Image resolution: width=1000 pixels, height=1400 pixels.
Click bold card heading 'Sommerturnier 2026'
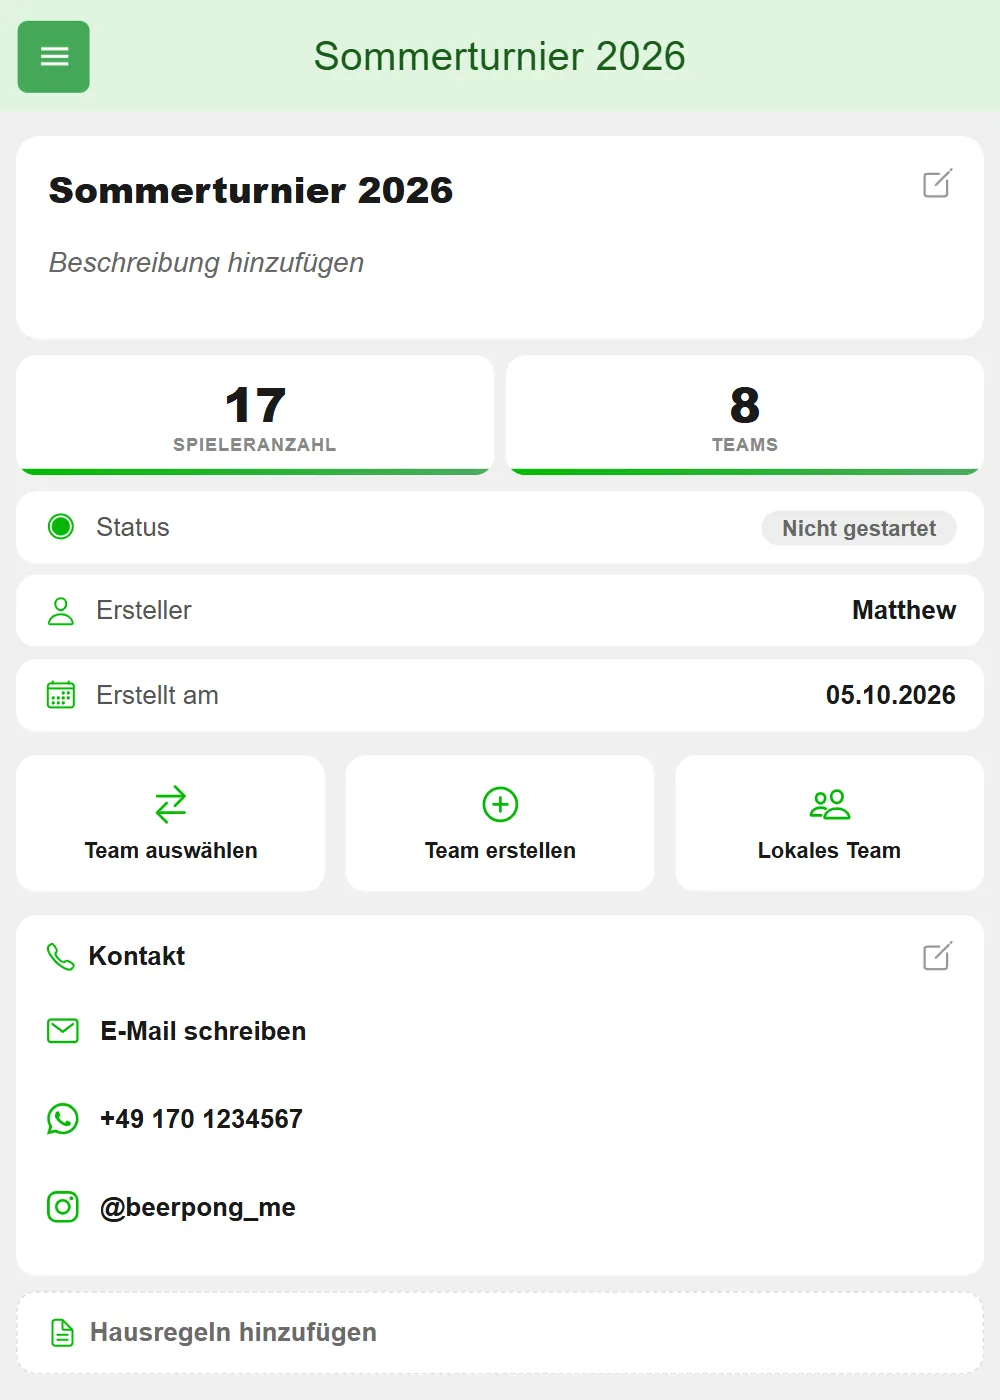pos(251,190)
